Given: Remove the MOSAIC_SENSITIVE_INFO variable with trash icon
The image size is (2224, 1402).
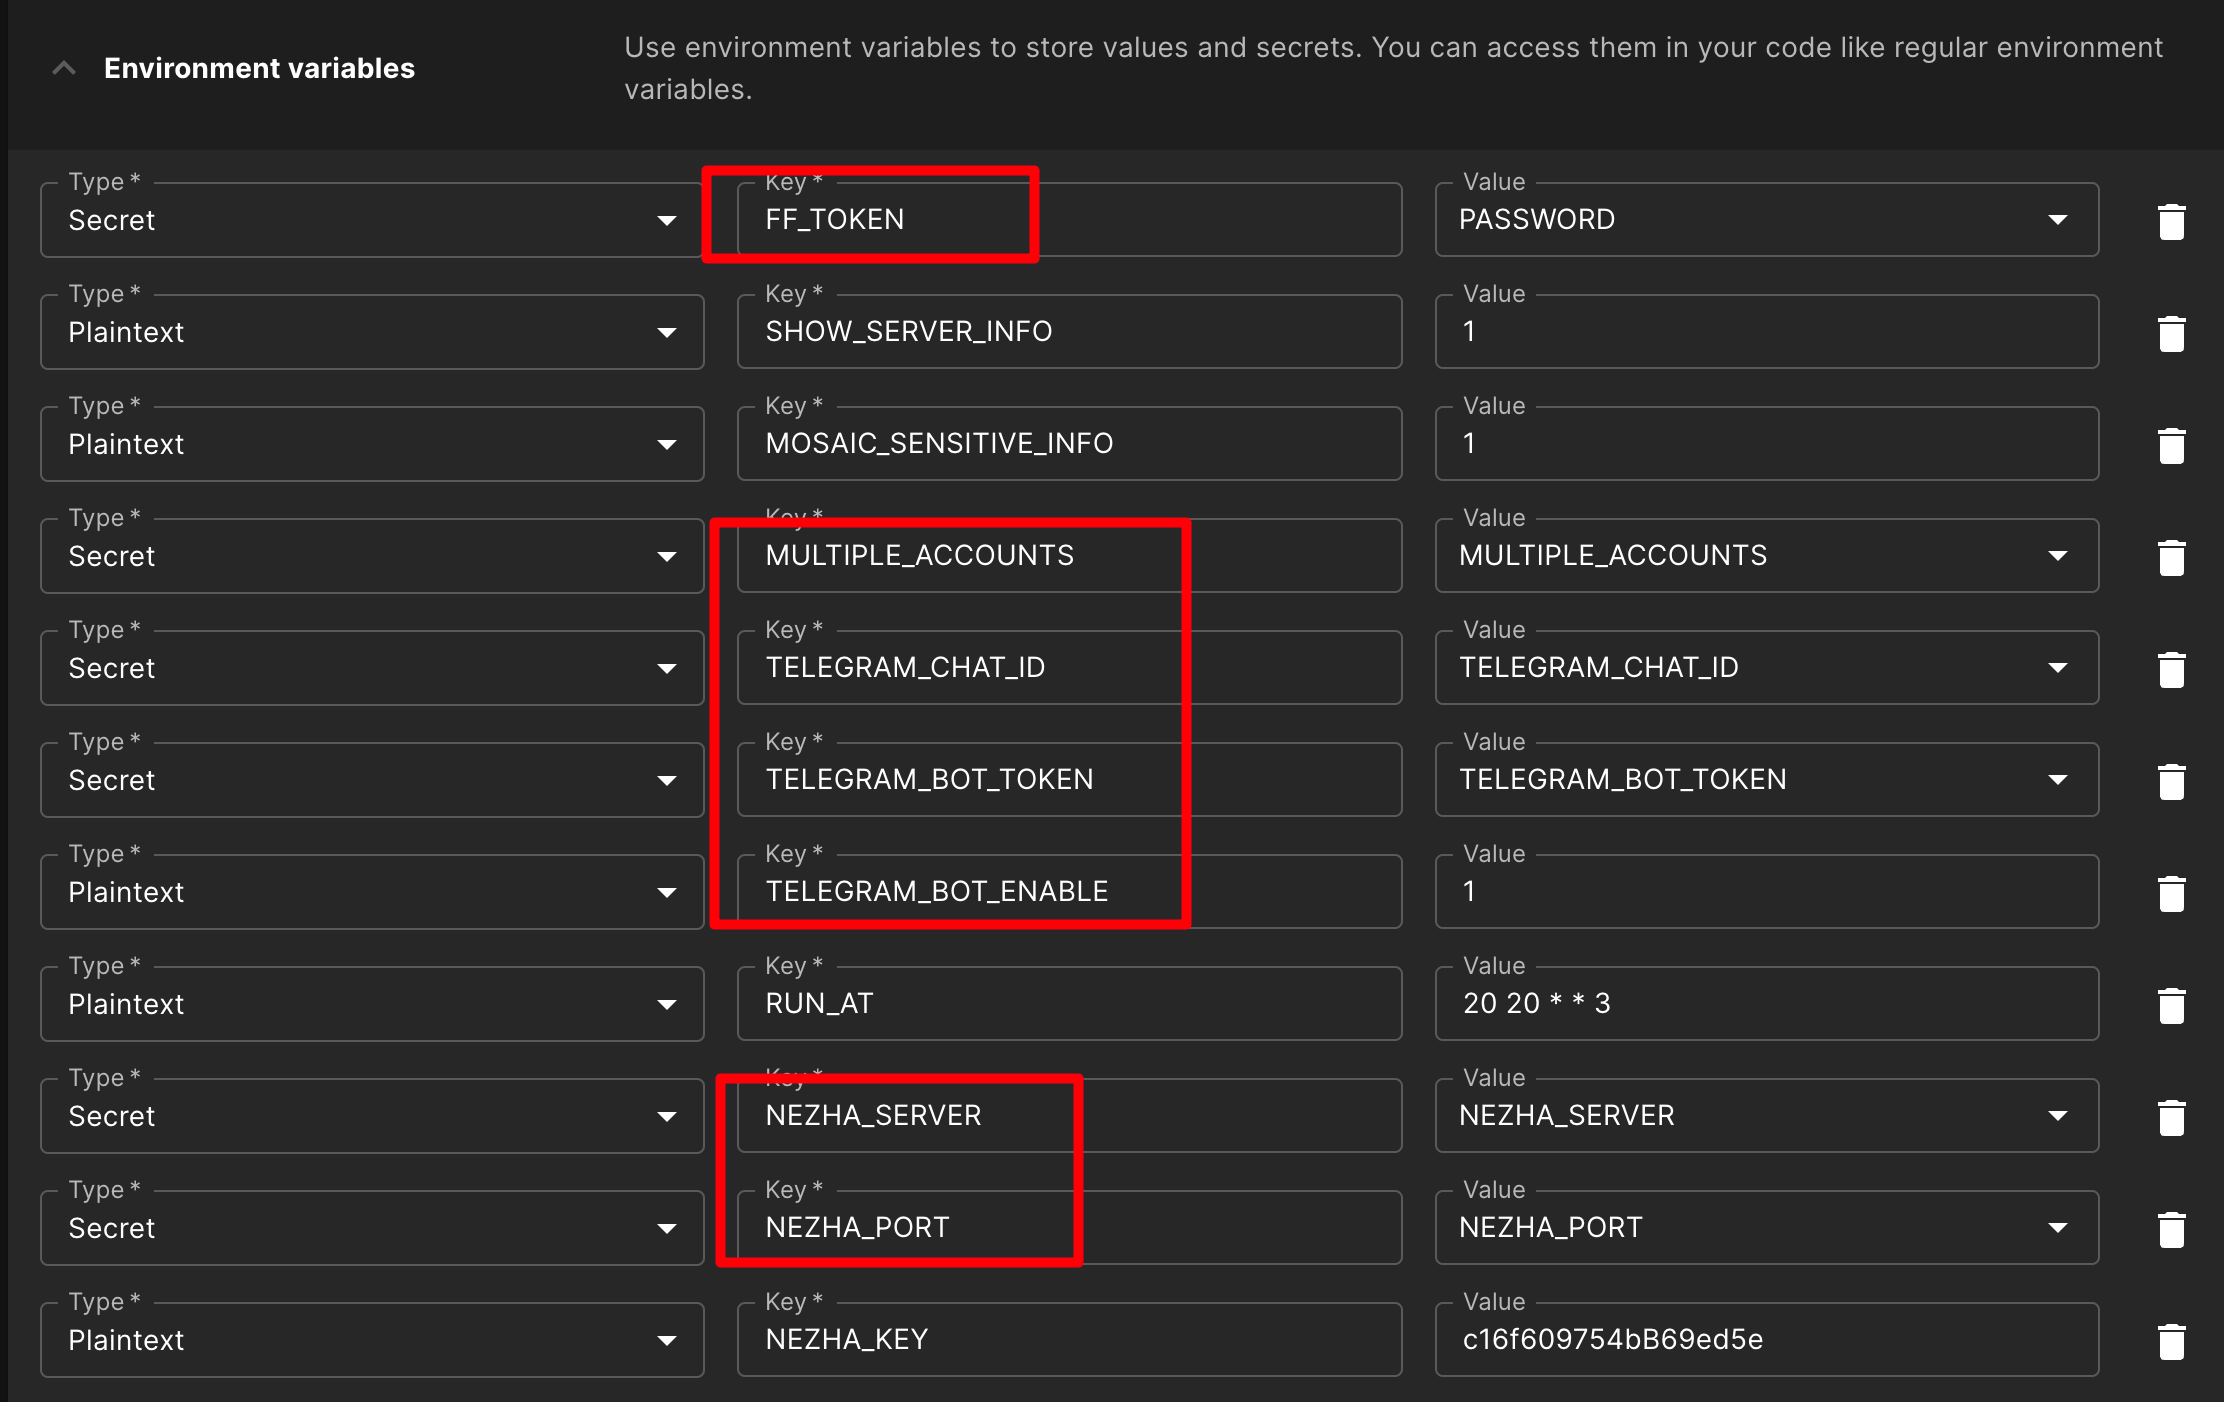Looking at the screenshot, I should click(2171, 445).
